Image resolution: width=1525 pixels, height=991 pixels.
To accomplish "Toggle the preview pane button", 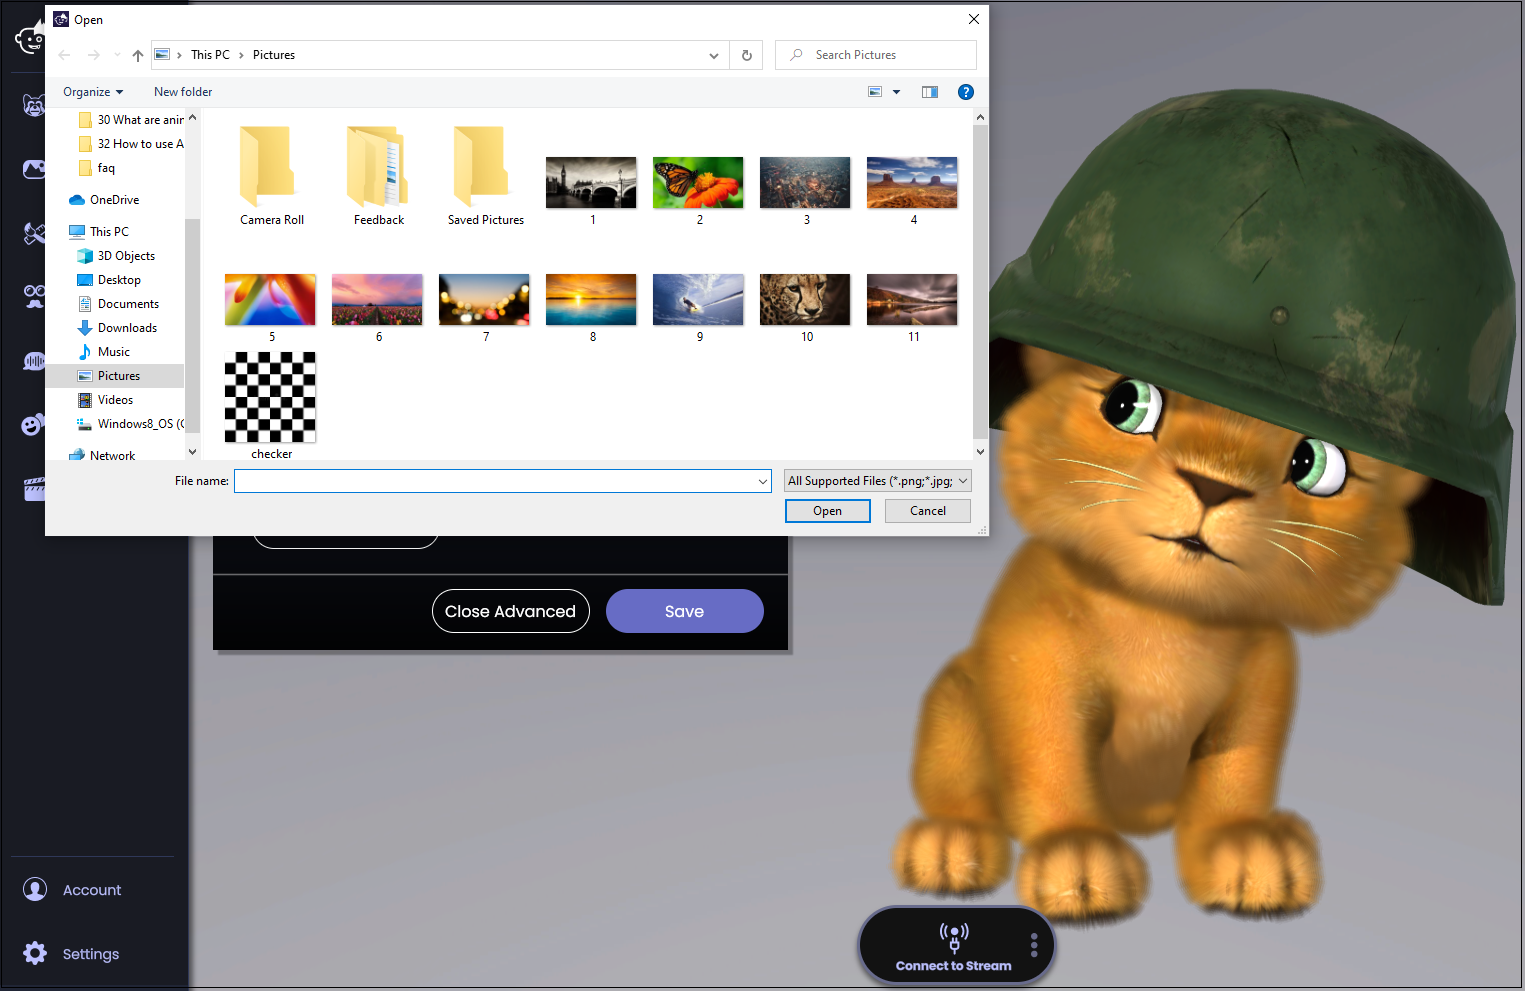I will 930,92.
